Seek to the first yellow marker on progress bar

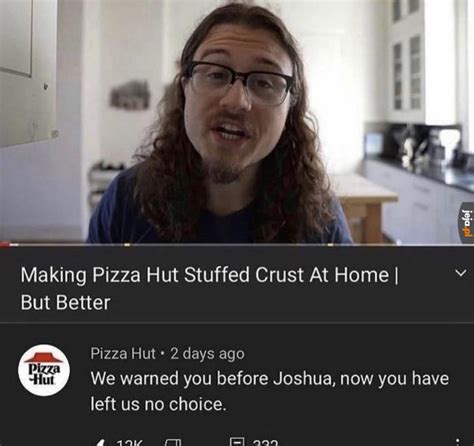coord(127,245)
